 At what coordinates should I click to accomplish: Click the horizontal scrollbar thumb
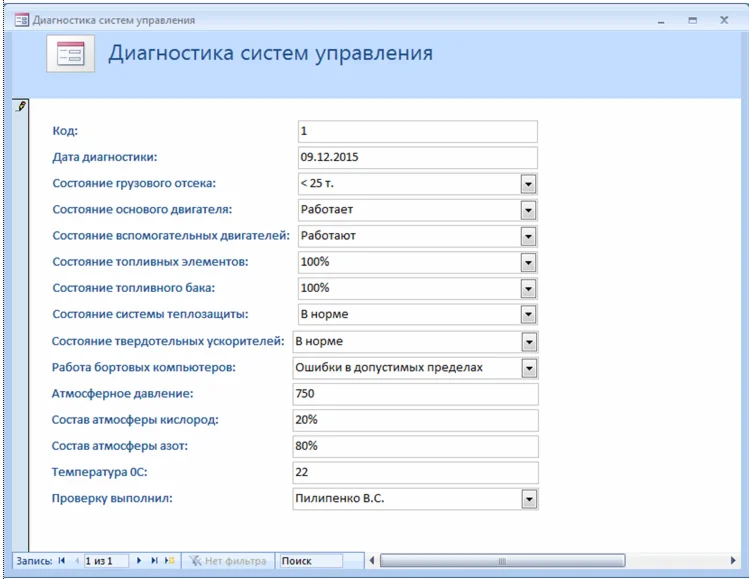(502, 561)
